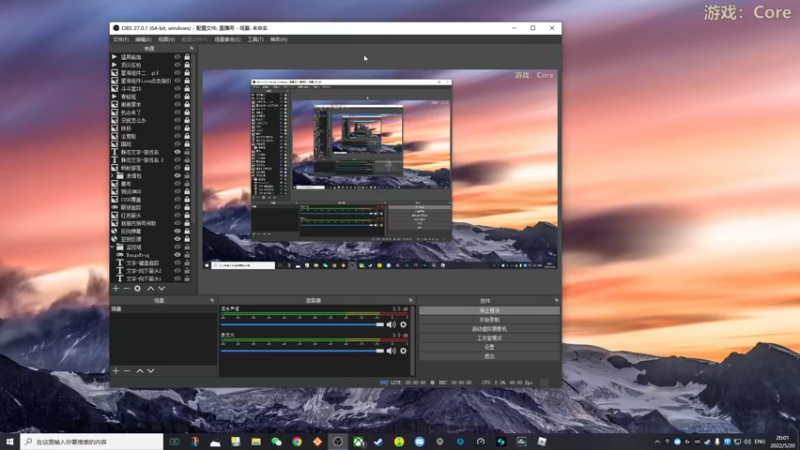Pop out the 来源 sources dock
The image size is (800, 450).
tap(192, 48)
